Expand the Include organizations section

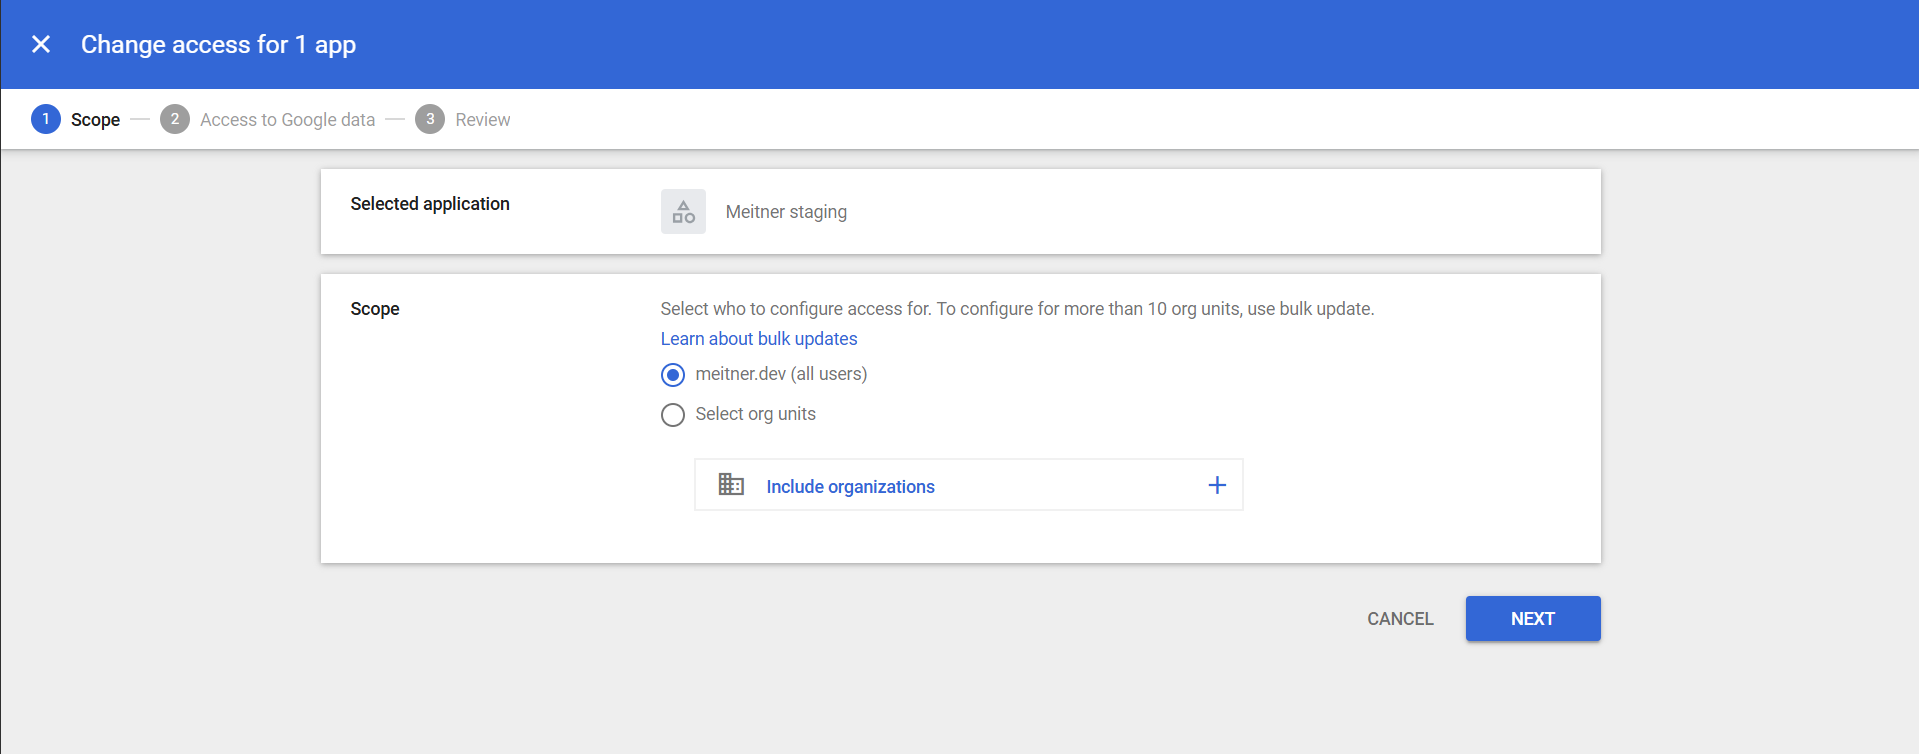(x=969, y=485)
